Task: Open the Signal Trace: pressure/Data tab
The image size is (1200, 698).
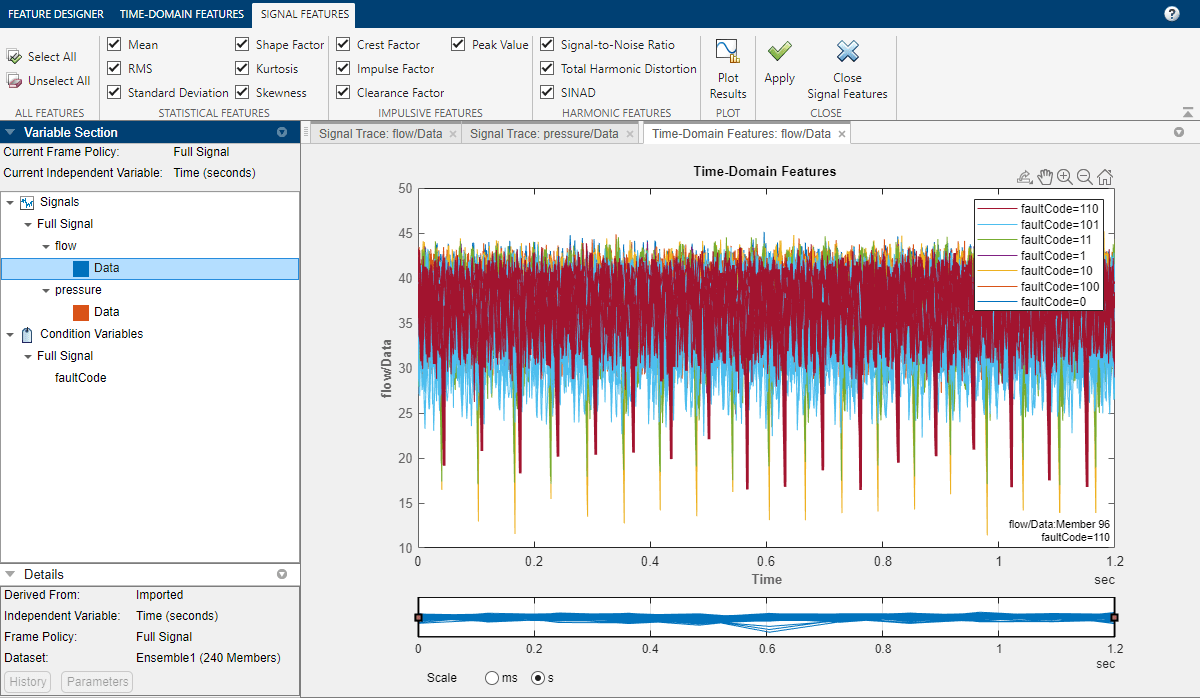Action: tap(544, 134)
